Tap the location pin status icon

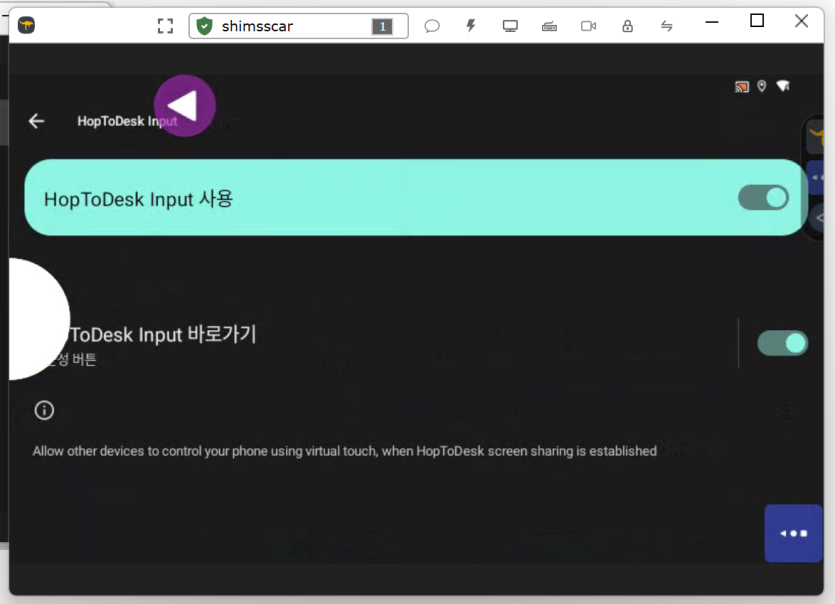pos(762,86)
